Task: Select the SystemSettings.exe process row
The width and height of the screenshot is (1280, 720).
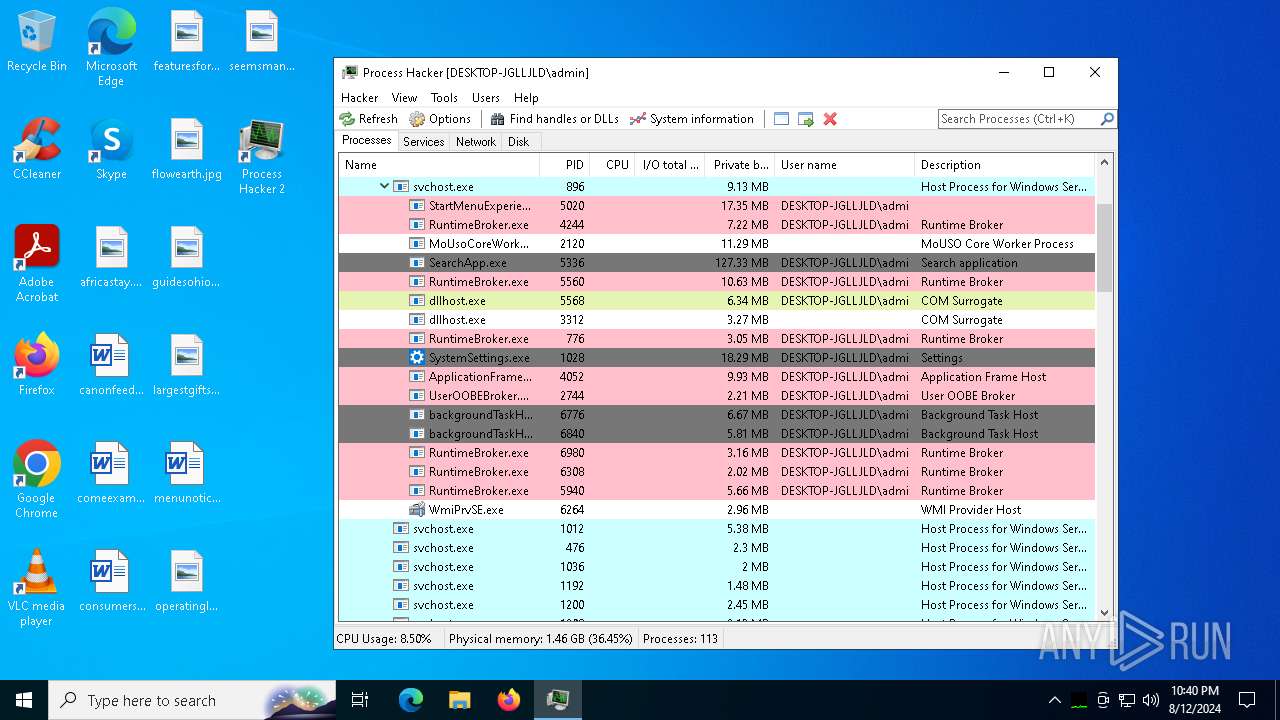Action: click(717, 358)
